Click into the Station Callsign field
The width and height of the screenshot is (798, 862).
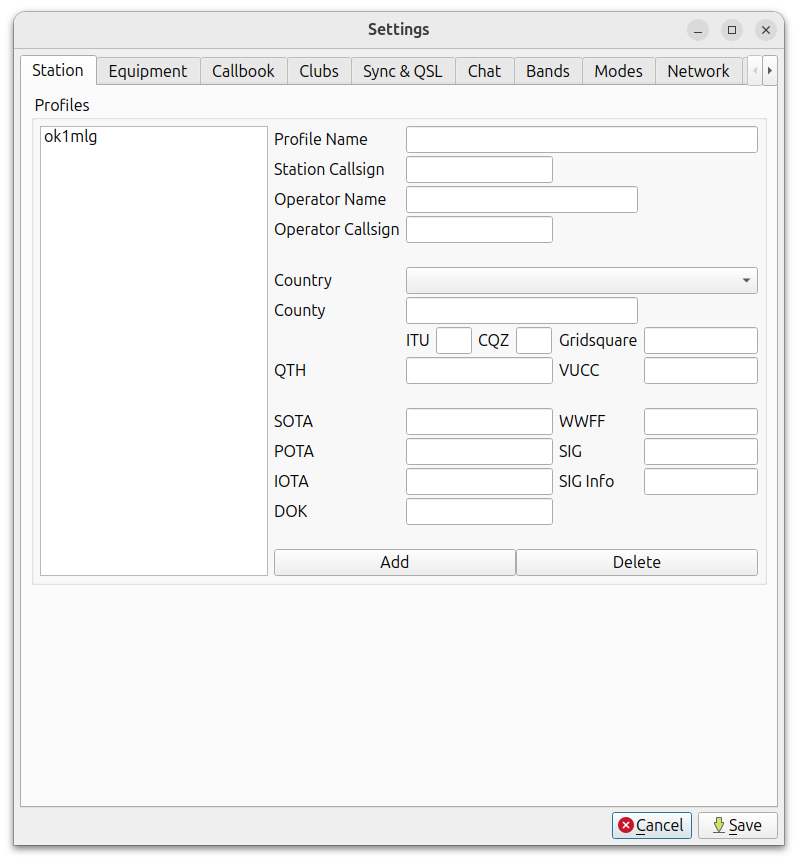coord(479,170)
